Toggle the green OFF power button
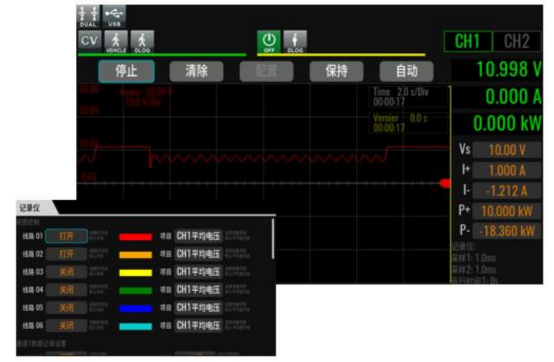 pyautogui.click(x=269, y=41)
